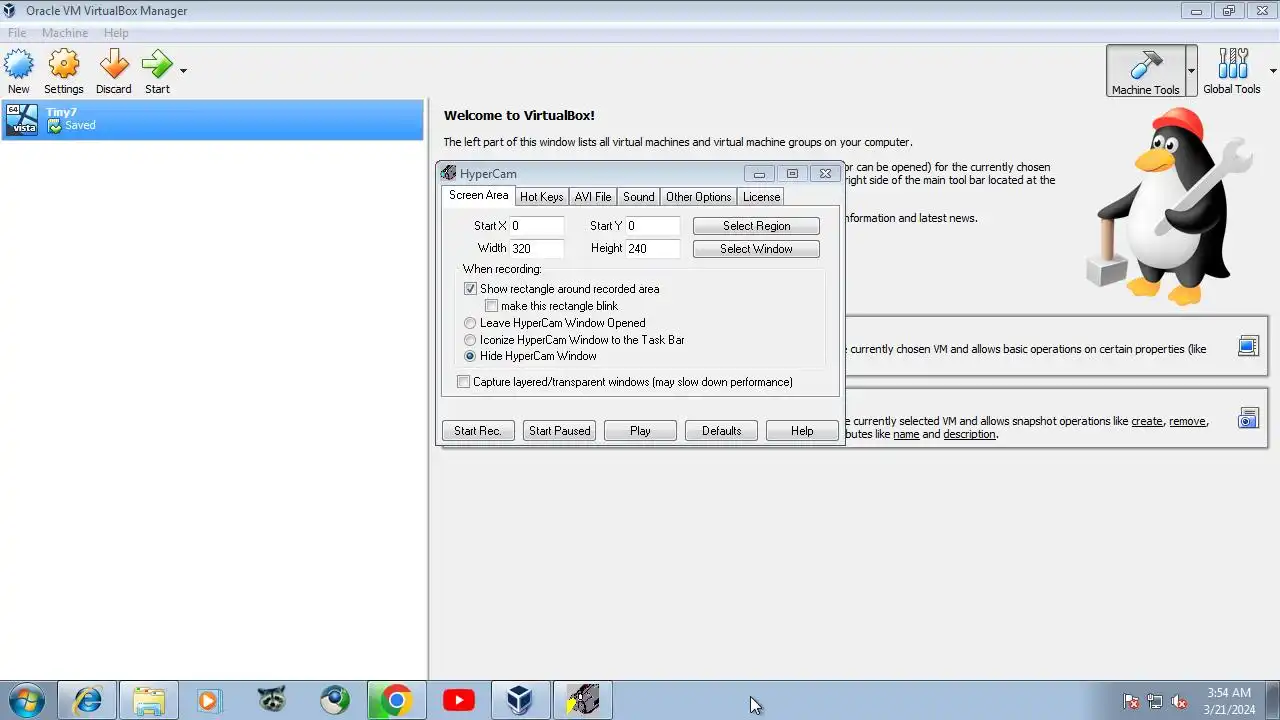Click the Start Paused button
Viewport: 1280px width, 720px height.
pos(559,431)
